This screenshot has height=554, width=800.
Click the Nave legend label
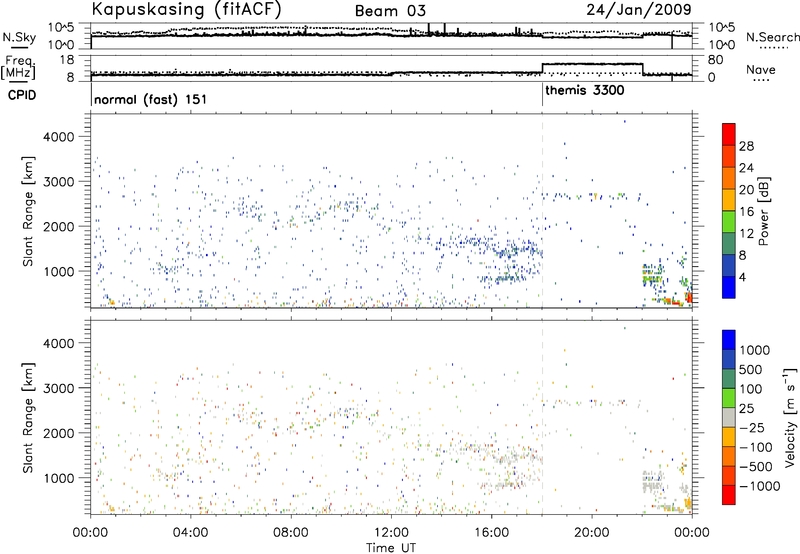760,69
